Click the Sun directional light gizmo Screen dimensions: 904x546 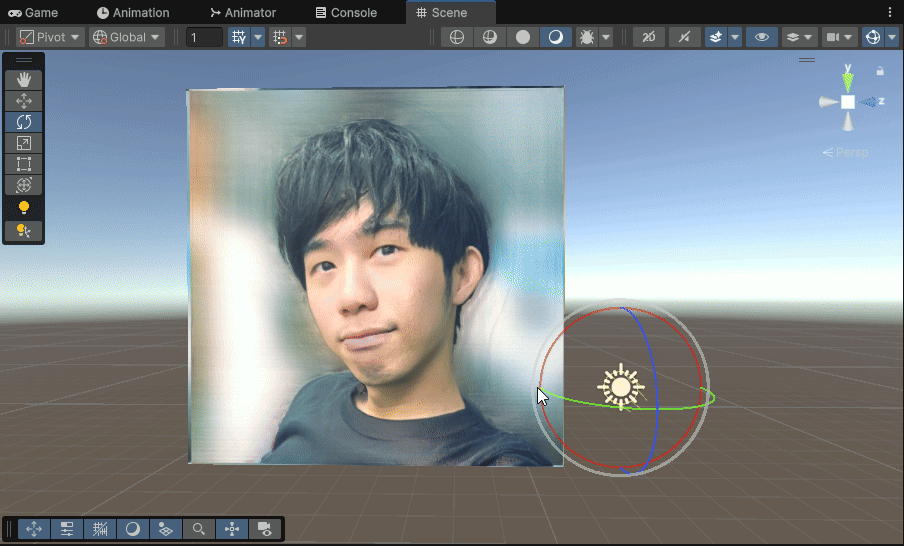click(621, 387)
